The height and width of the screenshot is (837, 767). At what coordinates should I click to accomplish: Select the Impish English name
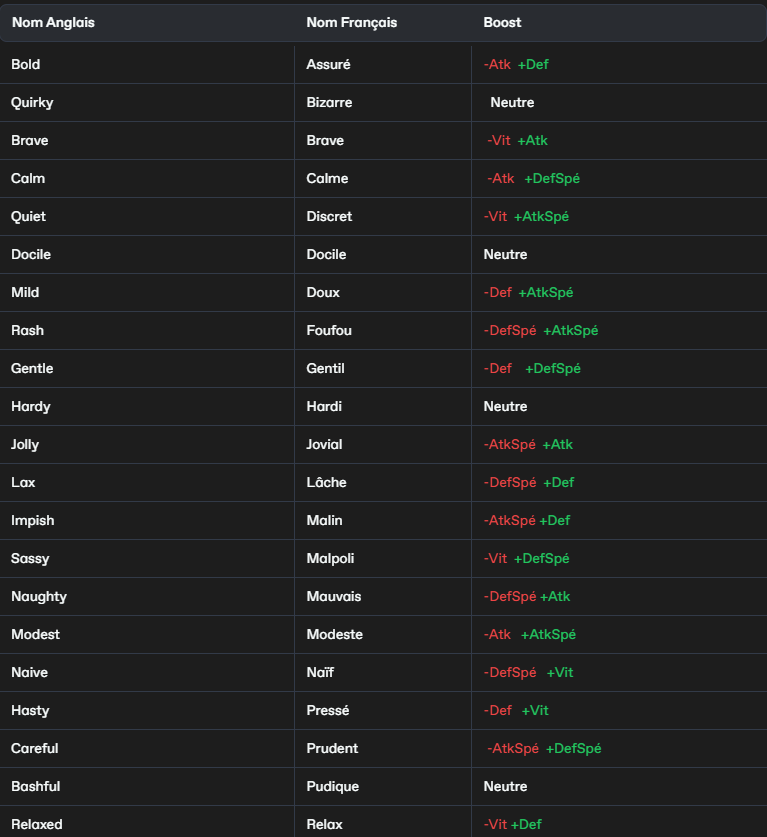click(x=33, y=520)
